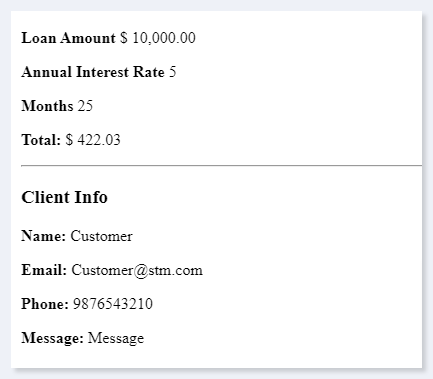Click the Client Info heading

[x=64, y=197]
